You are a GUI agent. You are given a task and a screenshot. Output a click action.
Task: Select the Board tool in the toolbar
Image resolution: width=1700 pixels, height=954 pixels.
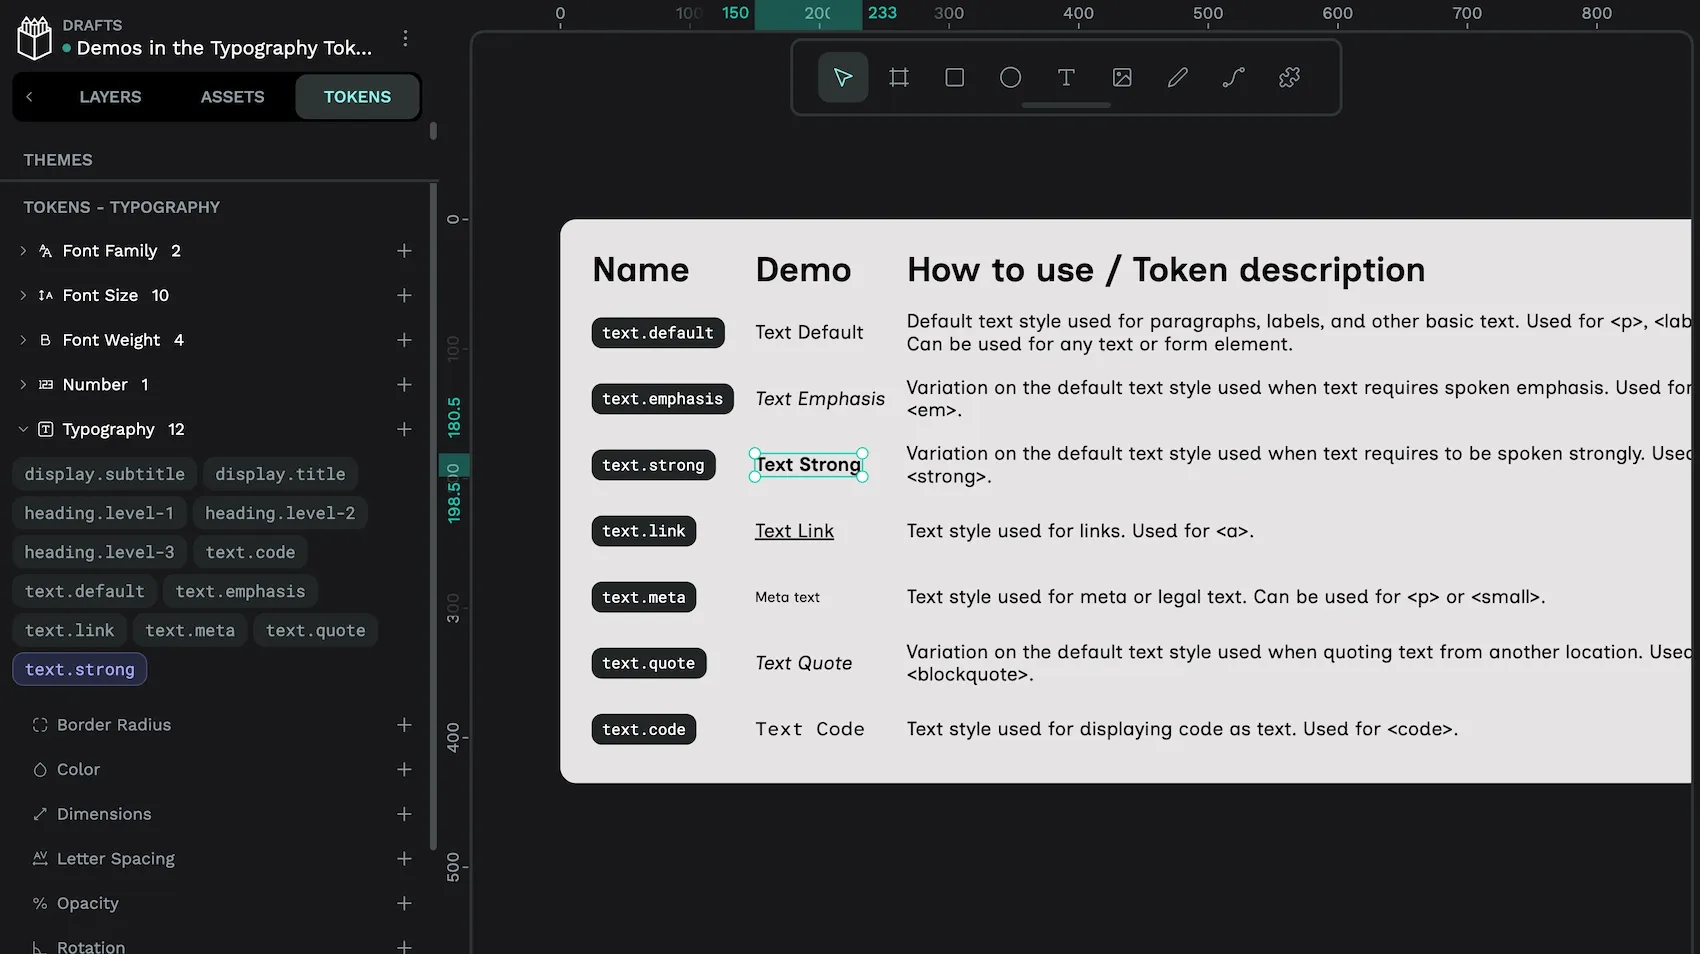click(x=898, y=77)
